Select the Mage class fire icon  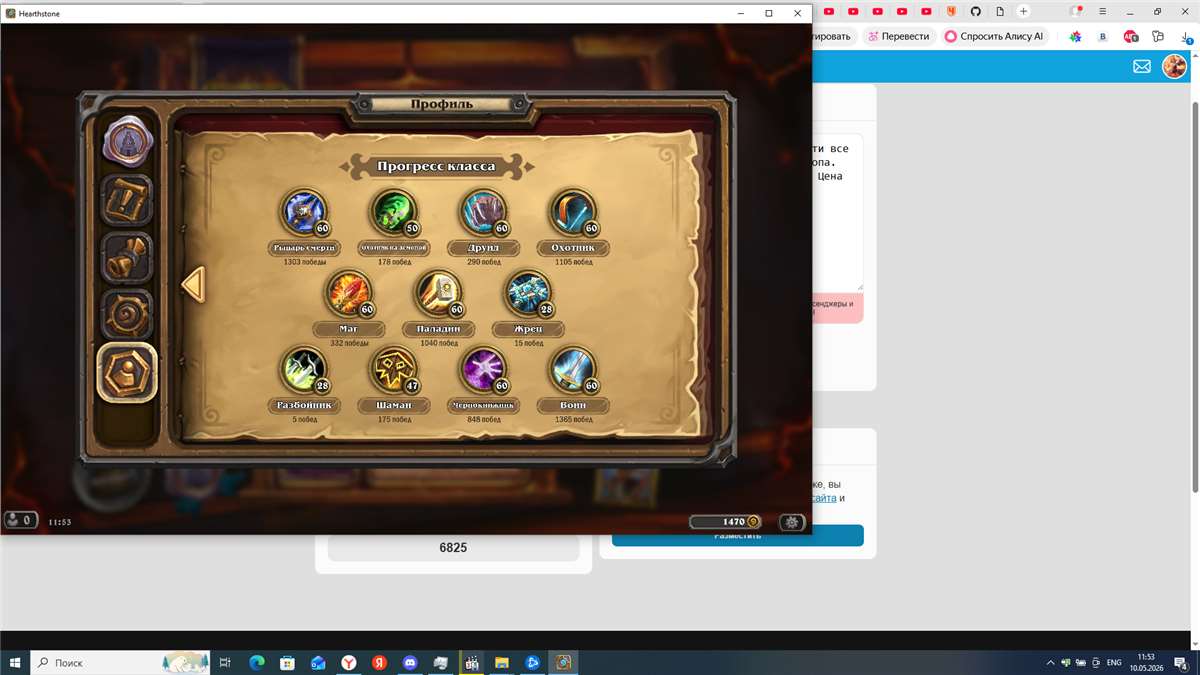point(348,294)
